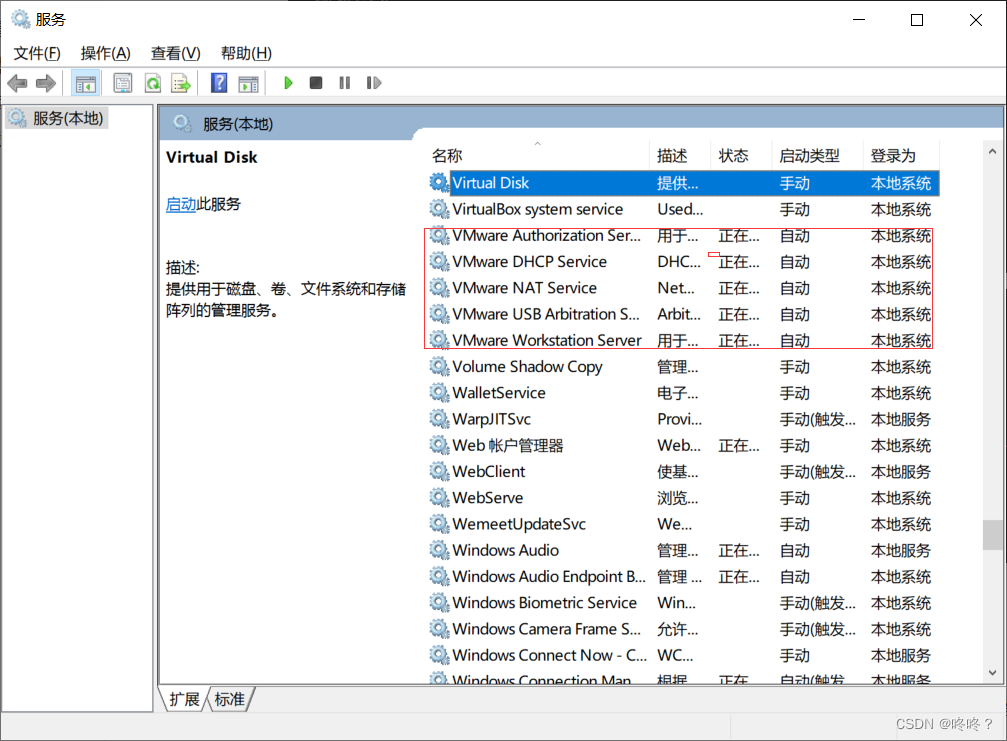This screenshot has height=741, width=1007.
Task: Click the Forward arrow toolbar icon
Action: coord(46,83)
